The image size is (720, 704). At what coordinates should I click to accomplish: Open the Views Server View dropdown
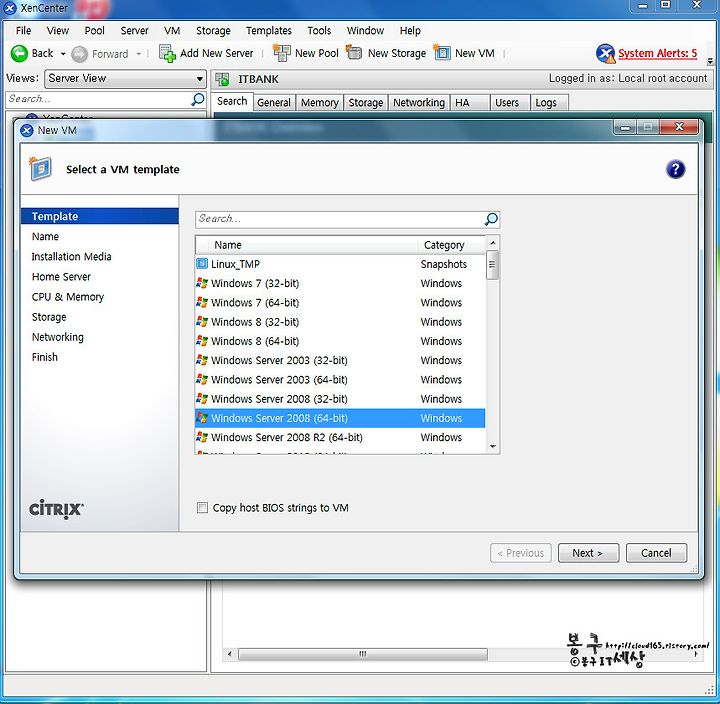[124, 79]
